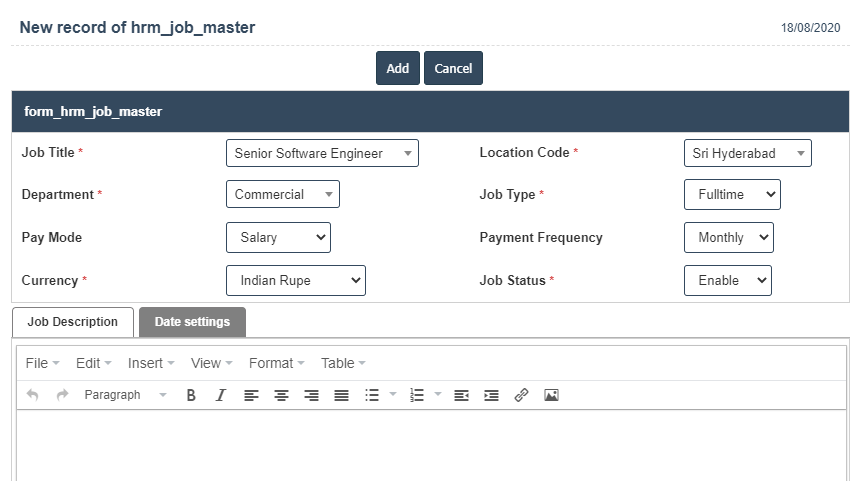
Task: Click the Cancel button
Action: (x=453, y=68)
